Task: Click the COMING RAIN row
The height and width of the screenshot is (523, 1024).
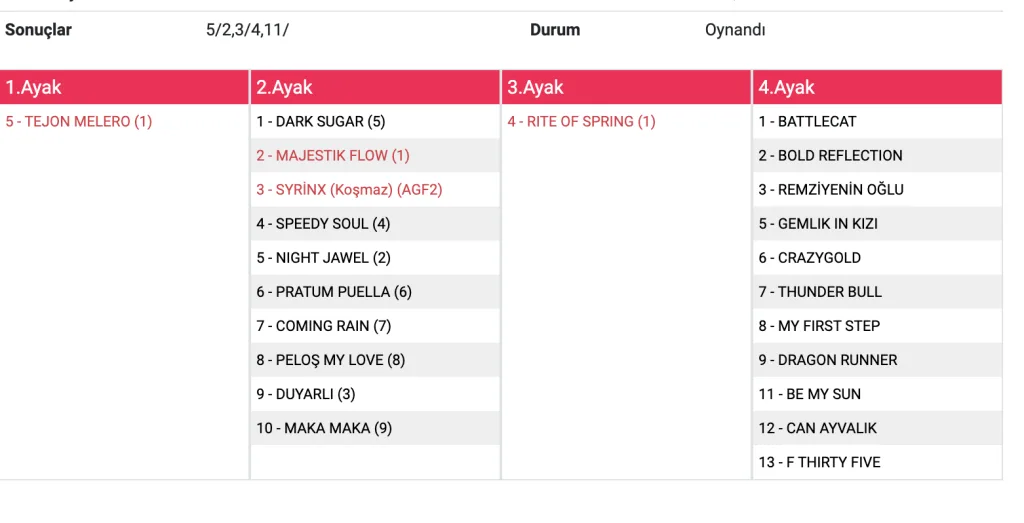Action: (x=323, y=326)
